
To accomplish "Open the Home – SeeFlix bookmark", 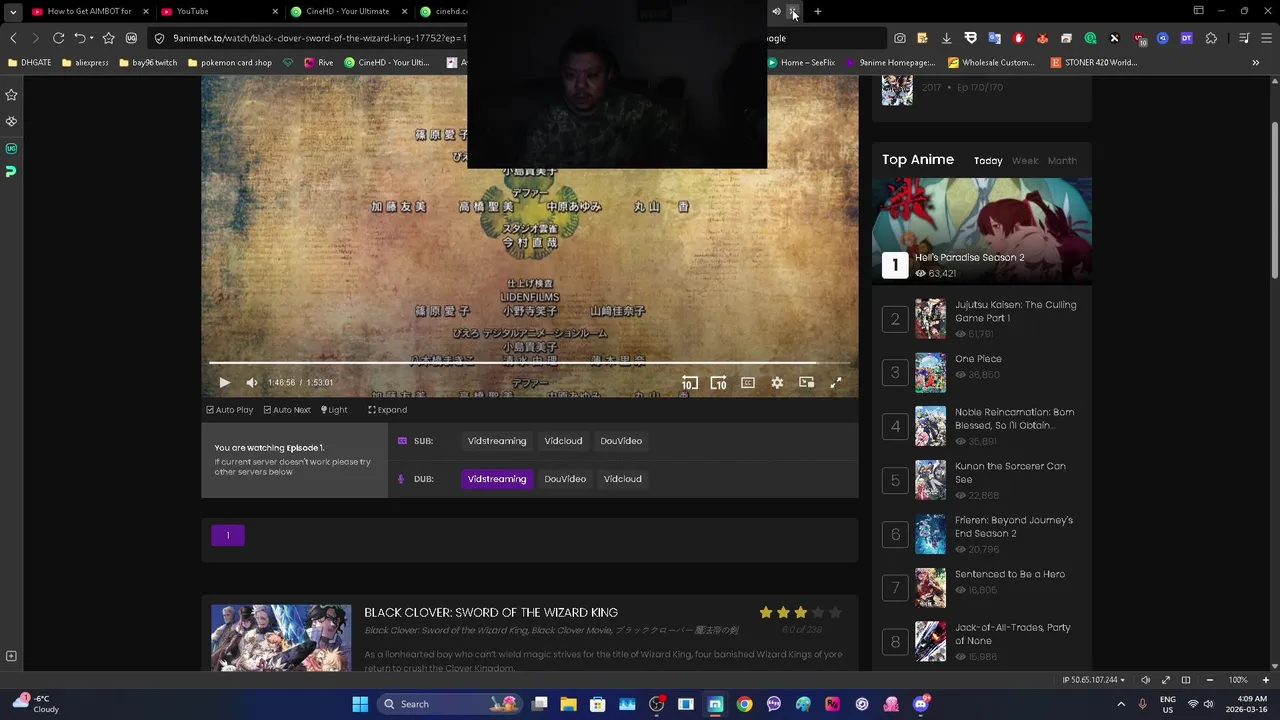I will coord(801,63).
